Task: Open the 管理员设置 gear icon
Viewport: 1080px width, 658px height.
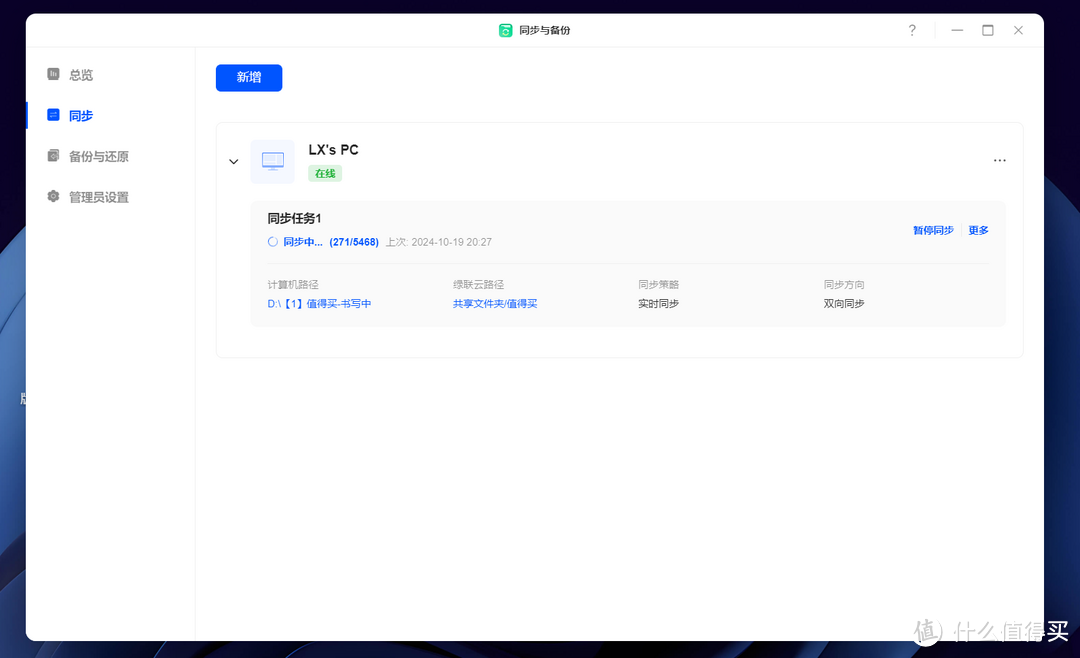Action: pos(53,196)
